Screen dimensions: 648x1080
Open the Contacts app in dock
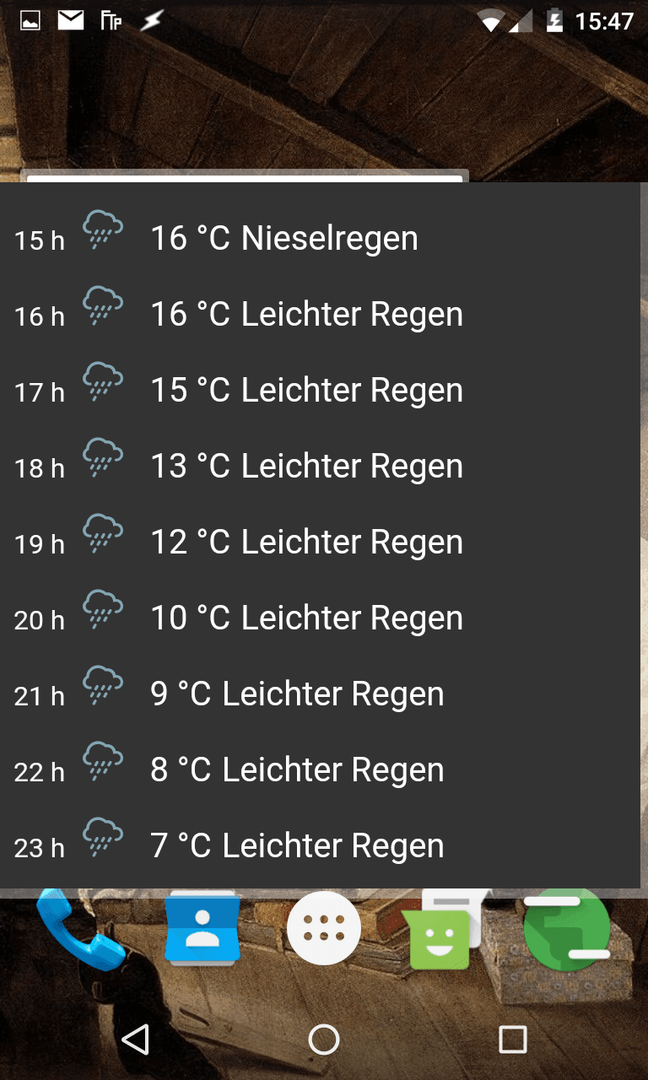tap(202, 929)
